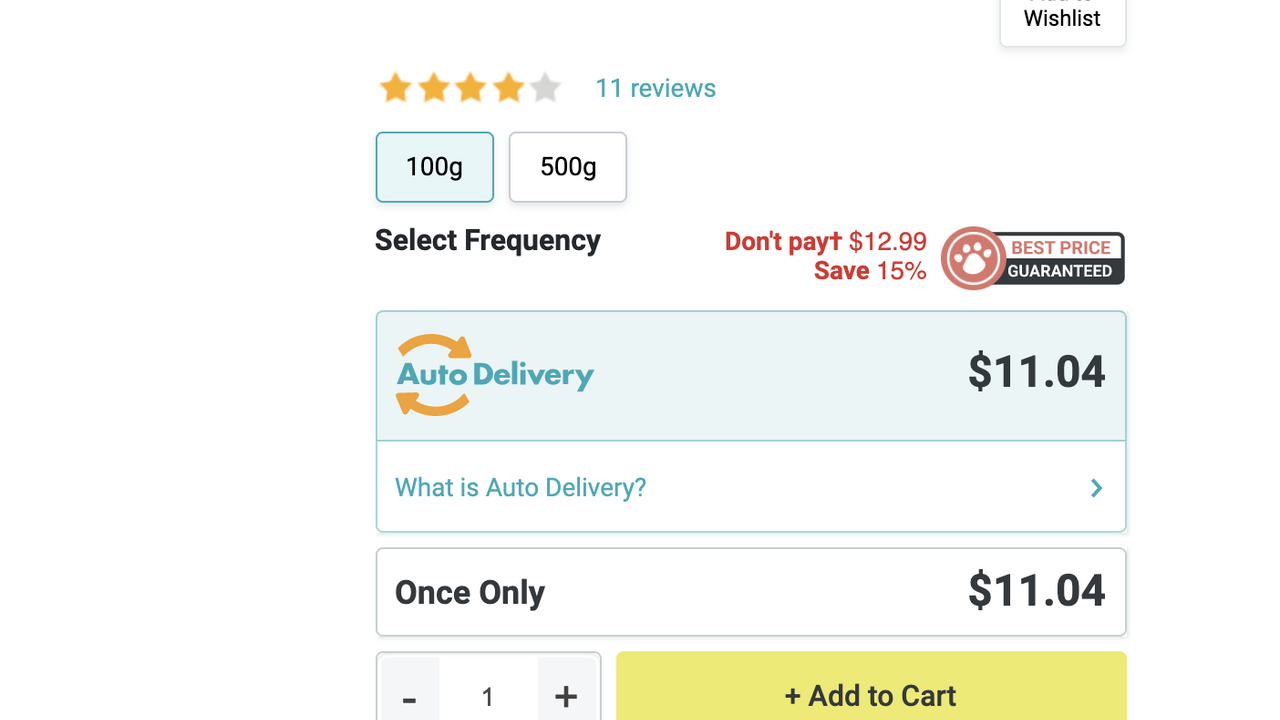Image resolution: width=1280 pixels, height=720 pixels.
Task: Click the Wishlist button
Action: [1062, 18]
